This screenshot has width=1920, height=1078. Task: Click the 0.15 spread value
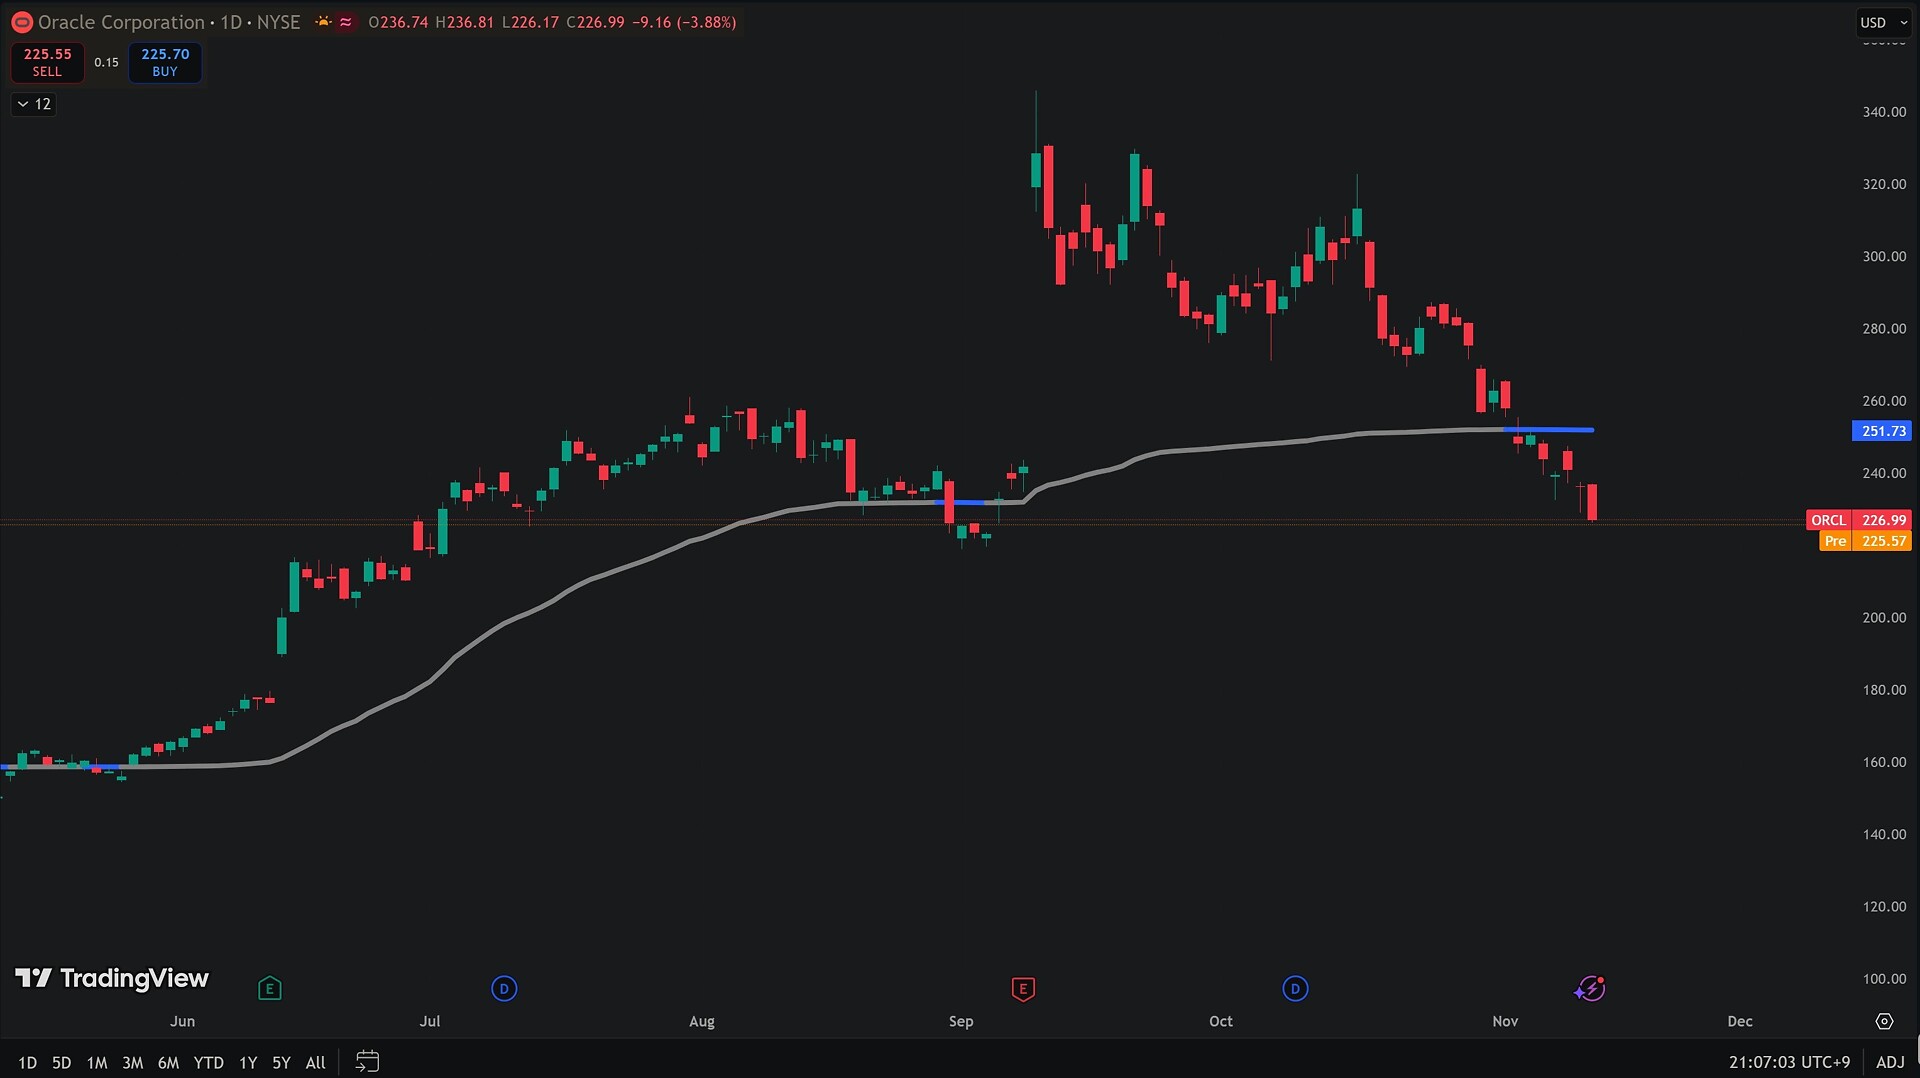[106, 62]
